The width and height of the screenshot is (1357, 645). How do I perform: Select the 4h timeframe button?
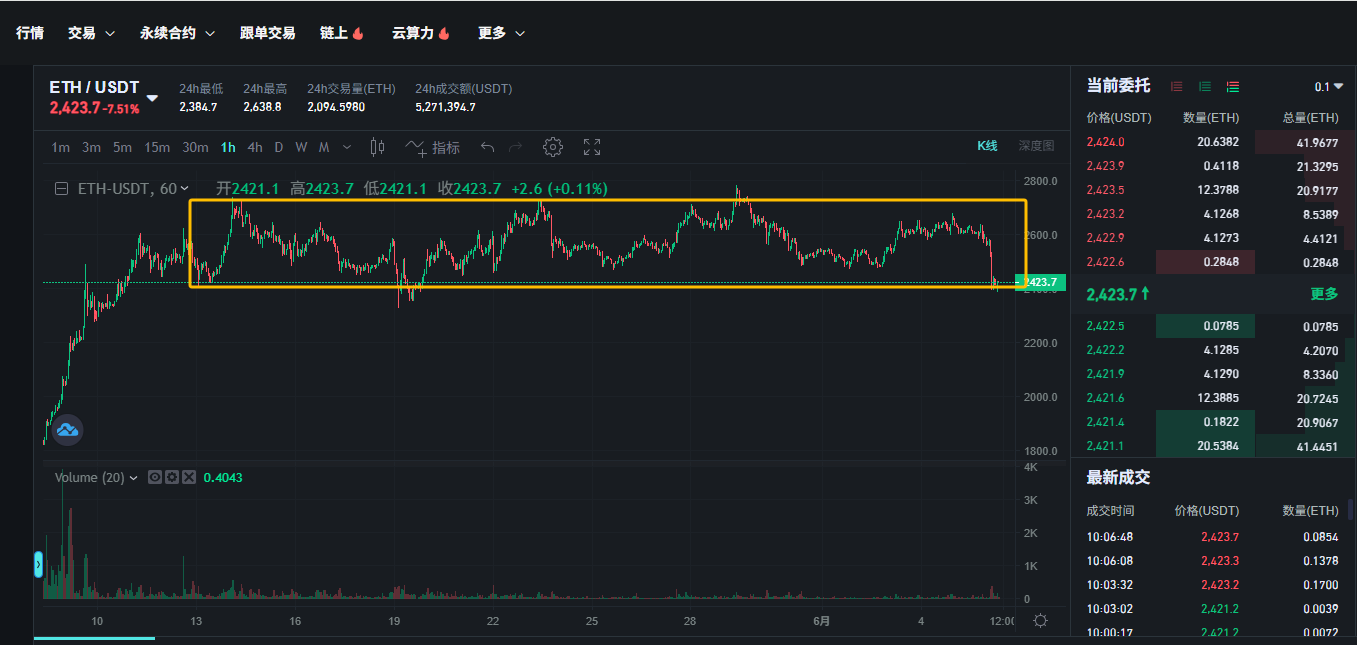click(255, 147)
